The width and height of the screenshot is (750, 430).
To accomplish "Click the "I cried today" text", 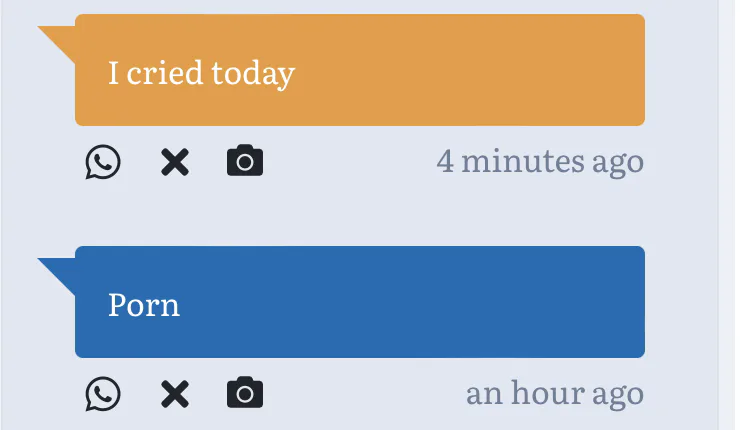I will 201,73.
